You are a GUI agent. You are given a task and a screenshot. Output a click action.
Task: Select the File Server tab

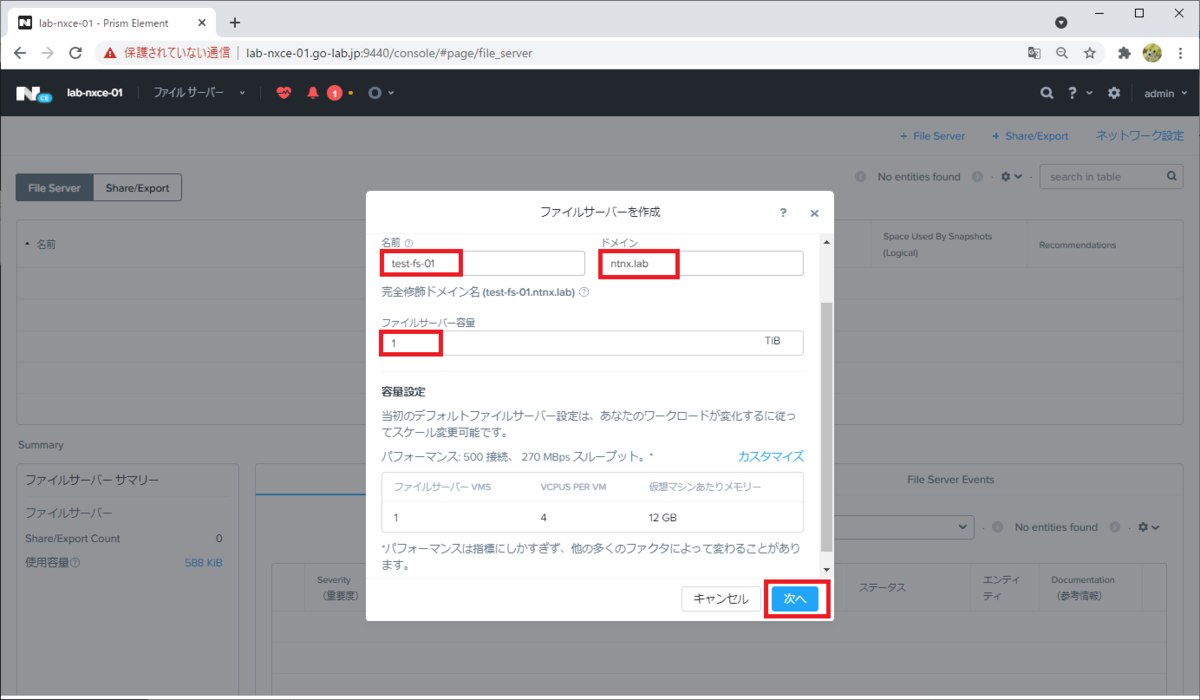(x=54, y=187)
